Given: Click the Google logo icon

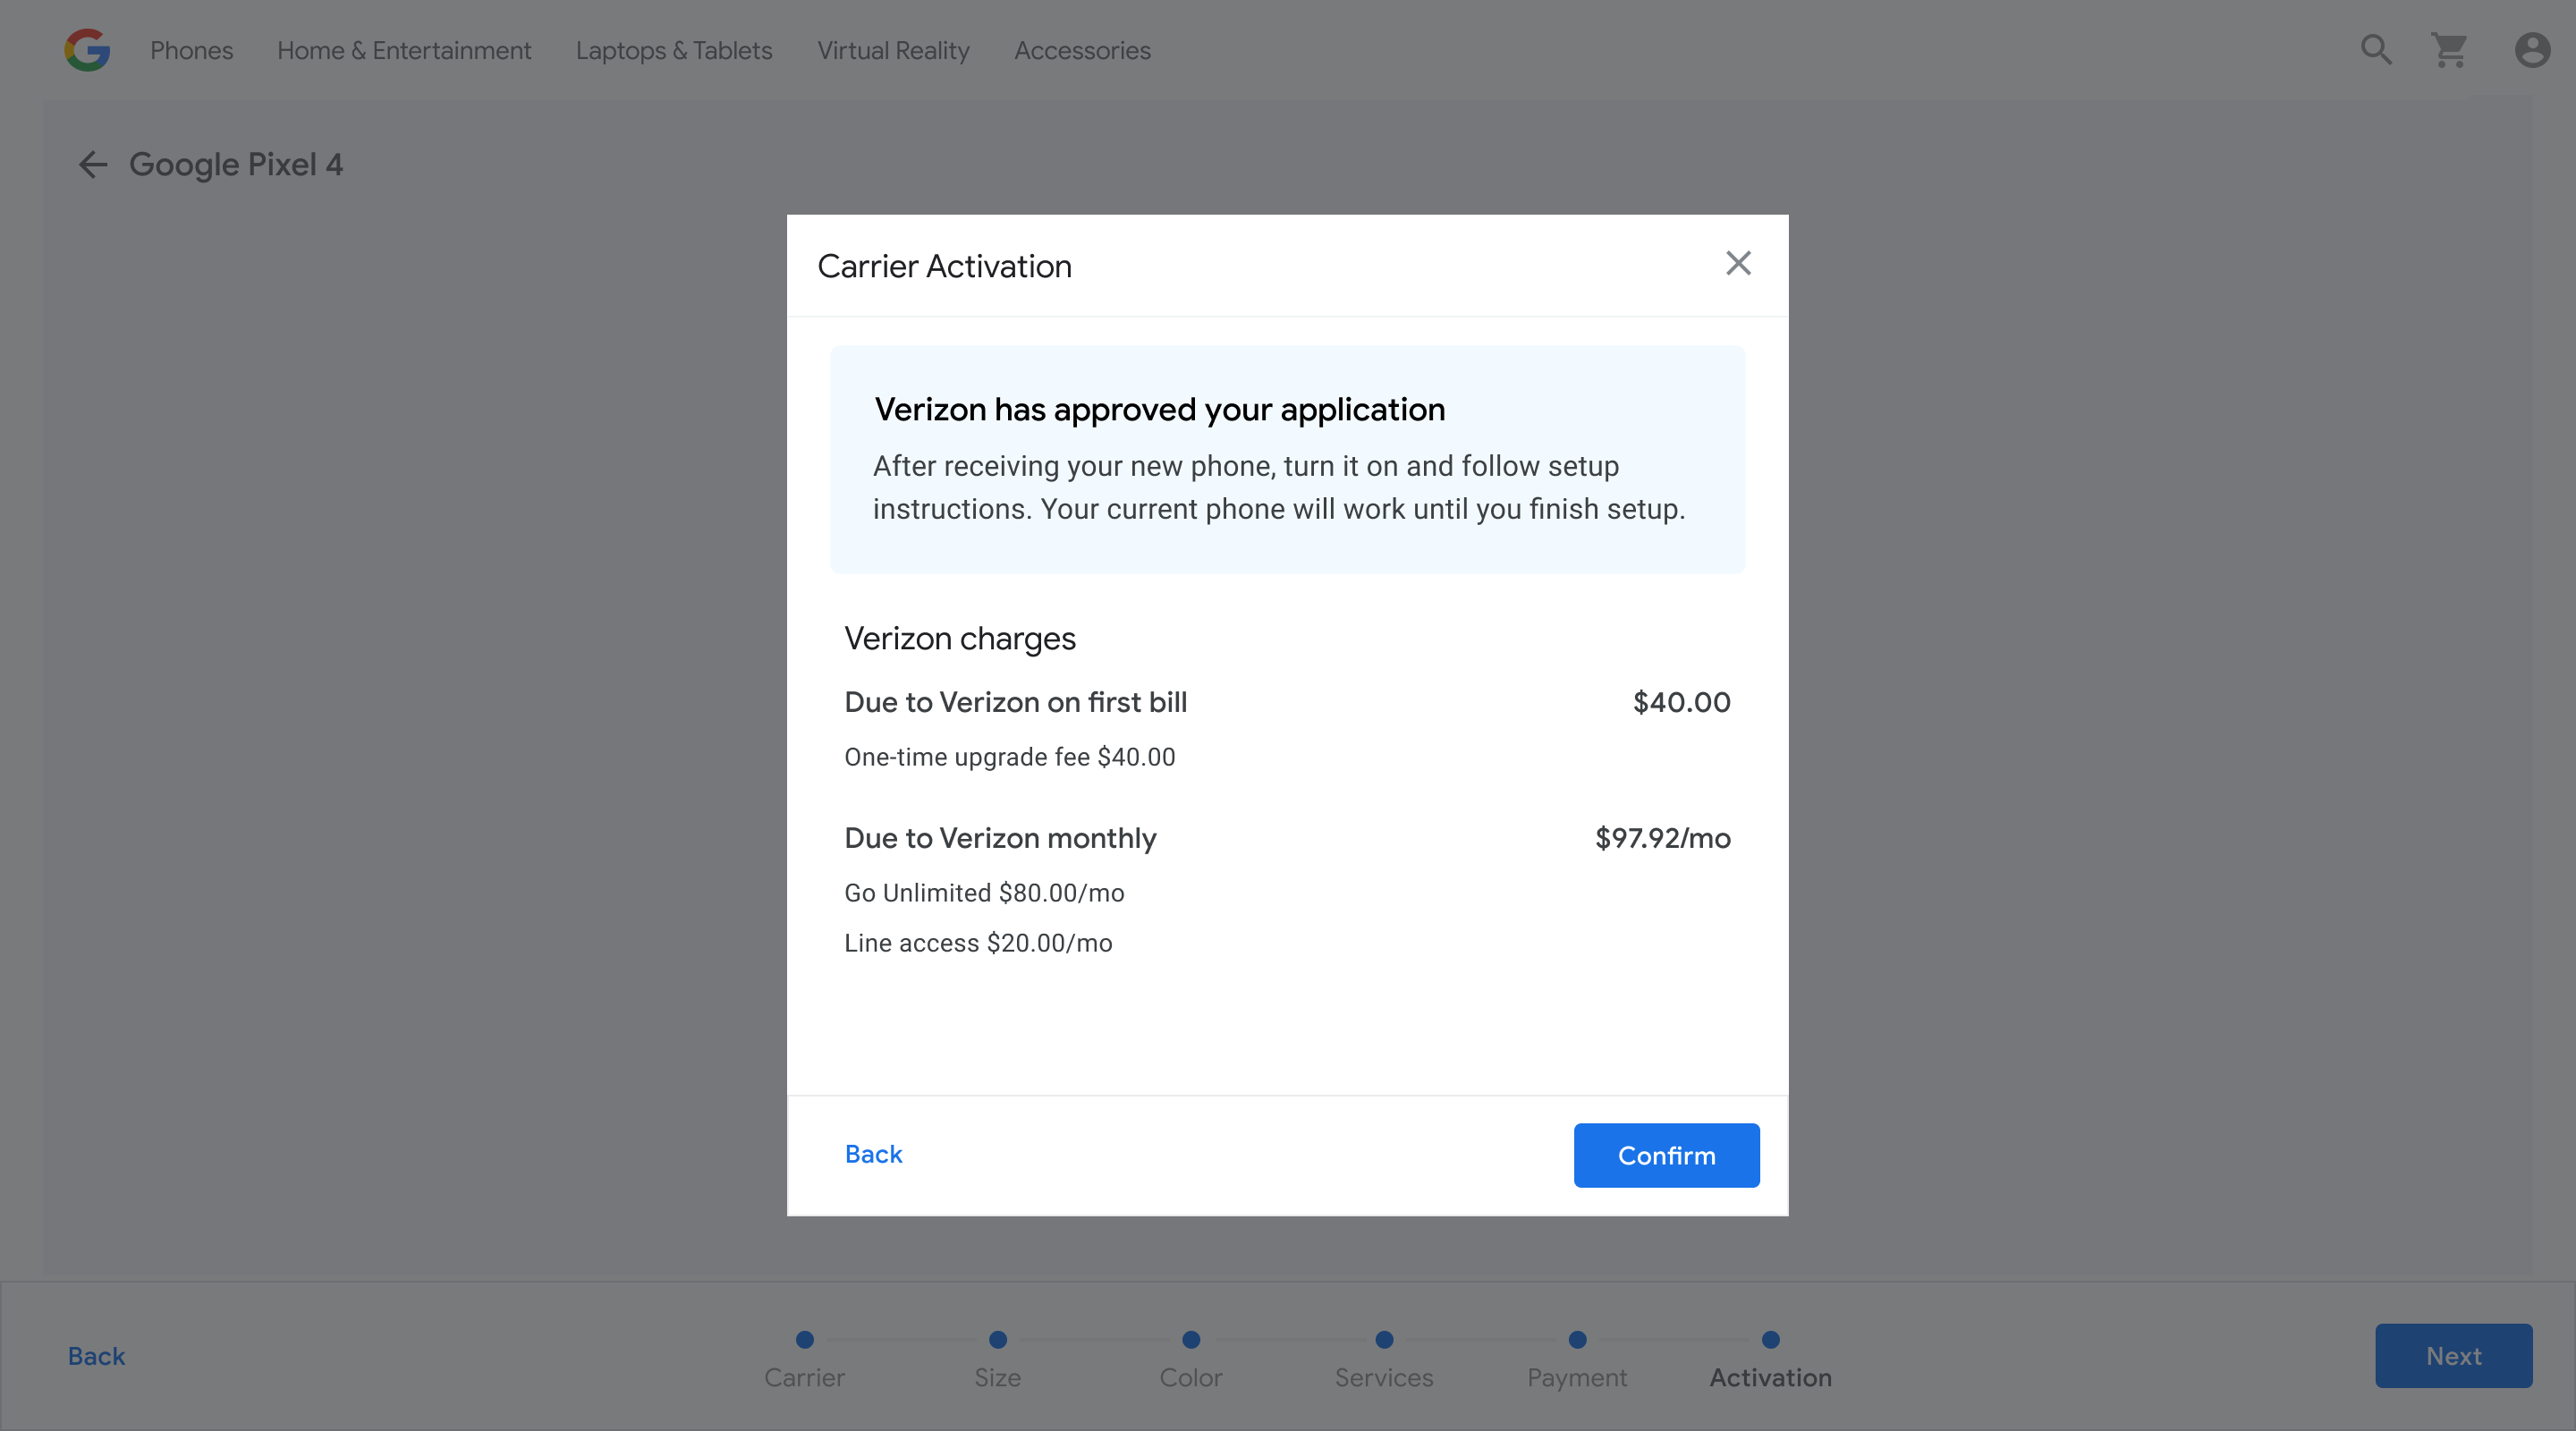Looking at the screenshot, I should click(87, 50).
